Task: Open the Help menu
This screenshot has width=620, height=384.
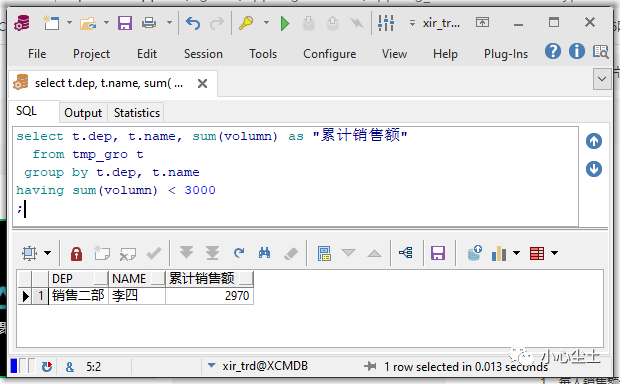Action: [445, 54]
